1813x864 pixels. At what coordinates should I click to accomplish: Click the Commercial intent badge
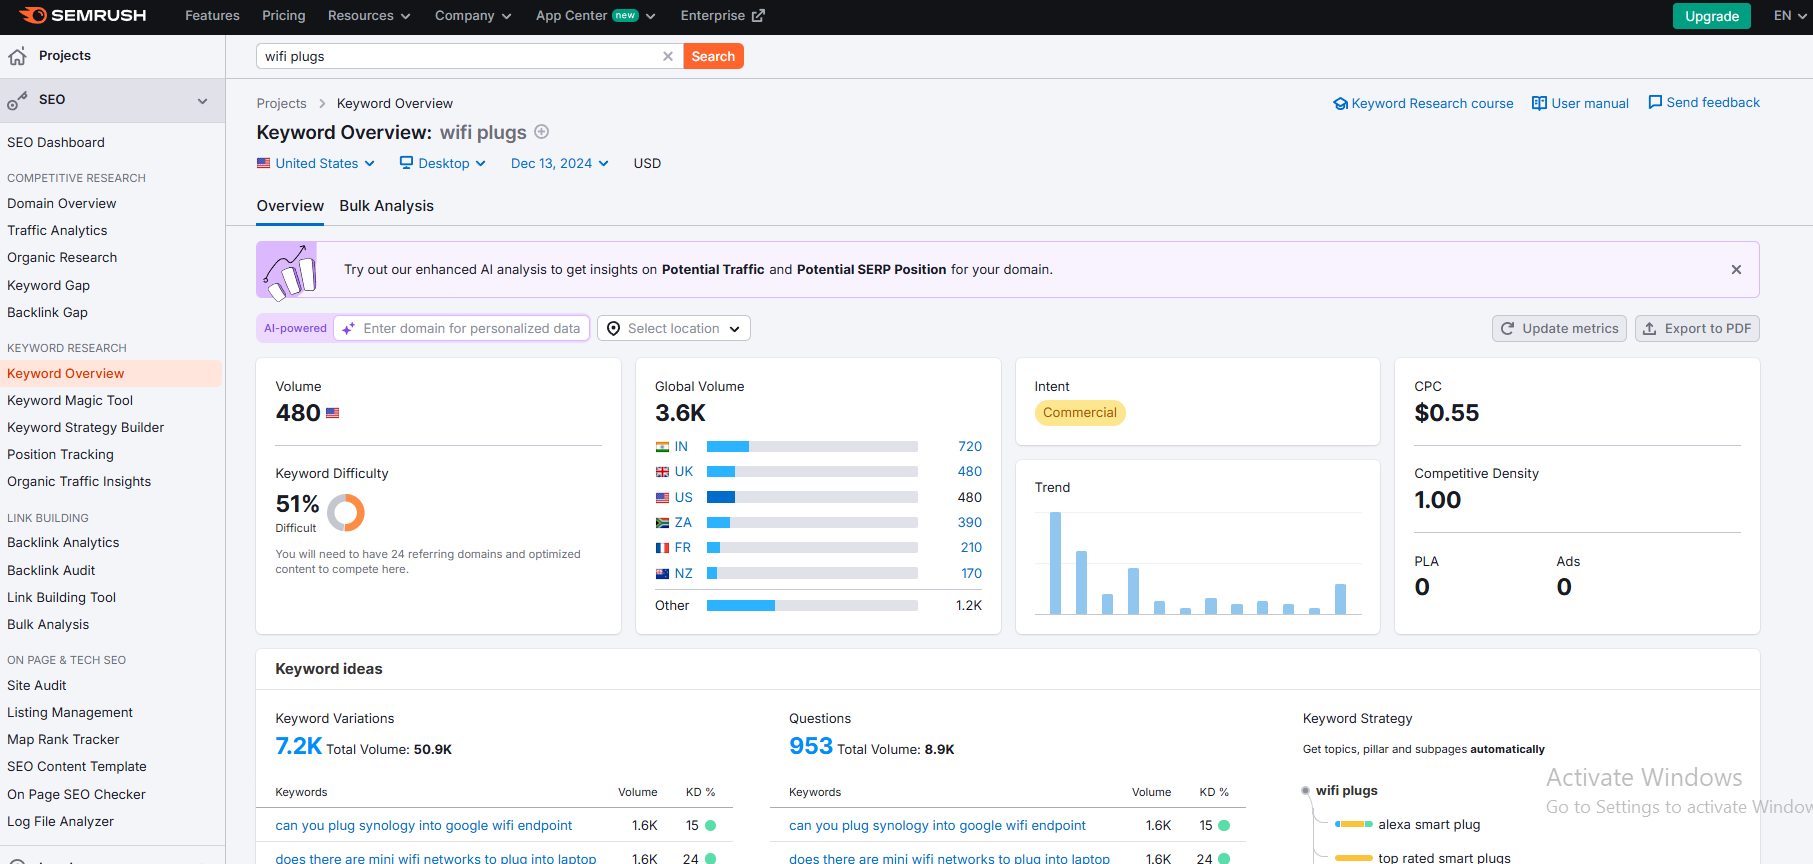click(x=1080, y=413)
